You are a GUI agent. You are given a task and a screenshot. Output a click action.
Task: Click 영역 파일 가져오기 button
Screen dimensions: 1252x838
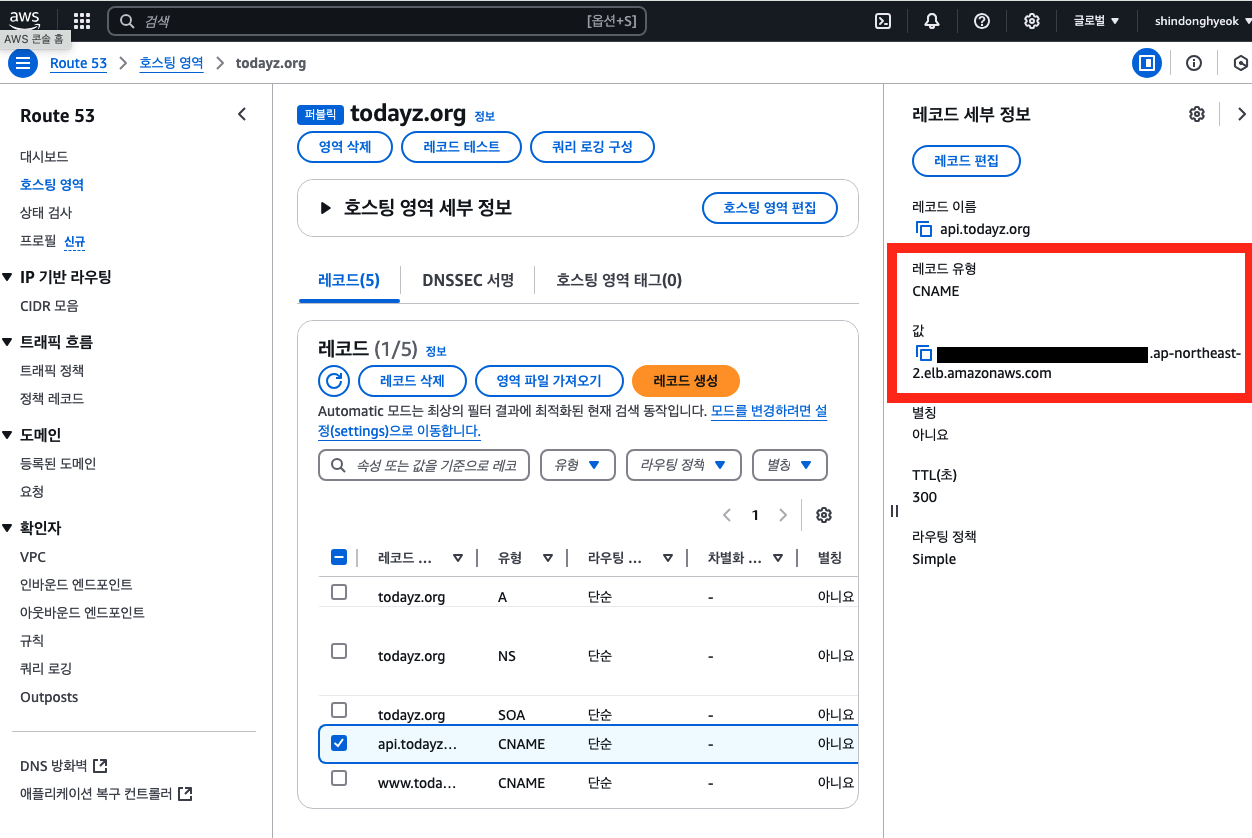coord(550,381)
